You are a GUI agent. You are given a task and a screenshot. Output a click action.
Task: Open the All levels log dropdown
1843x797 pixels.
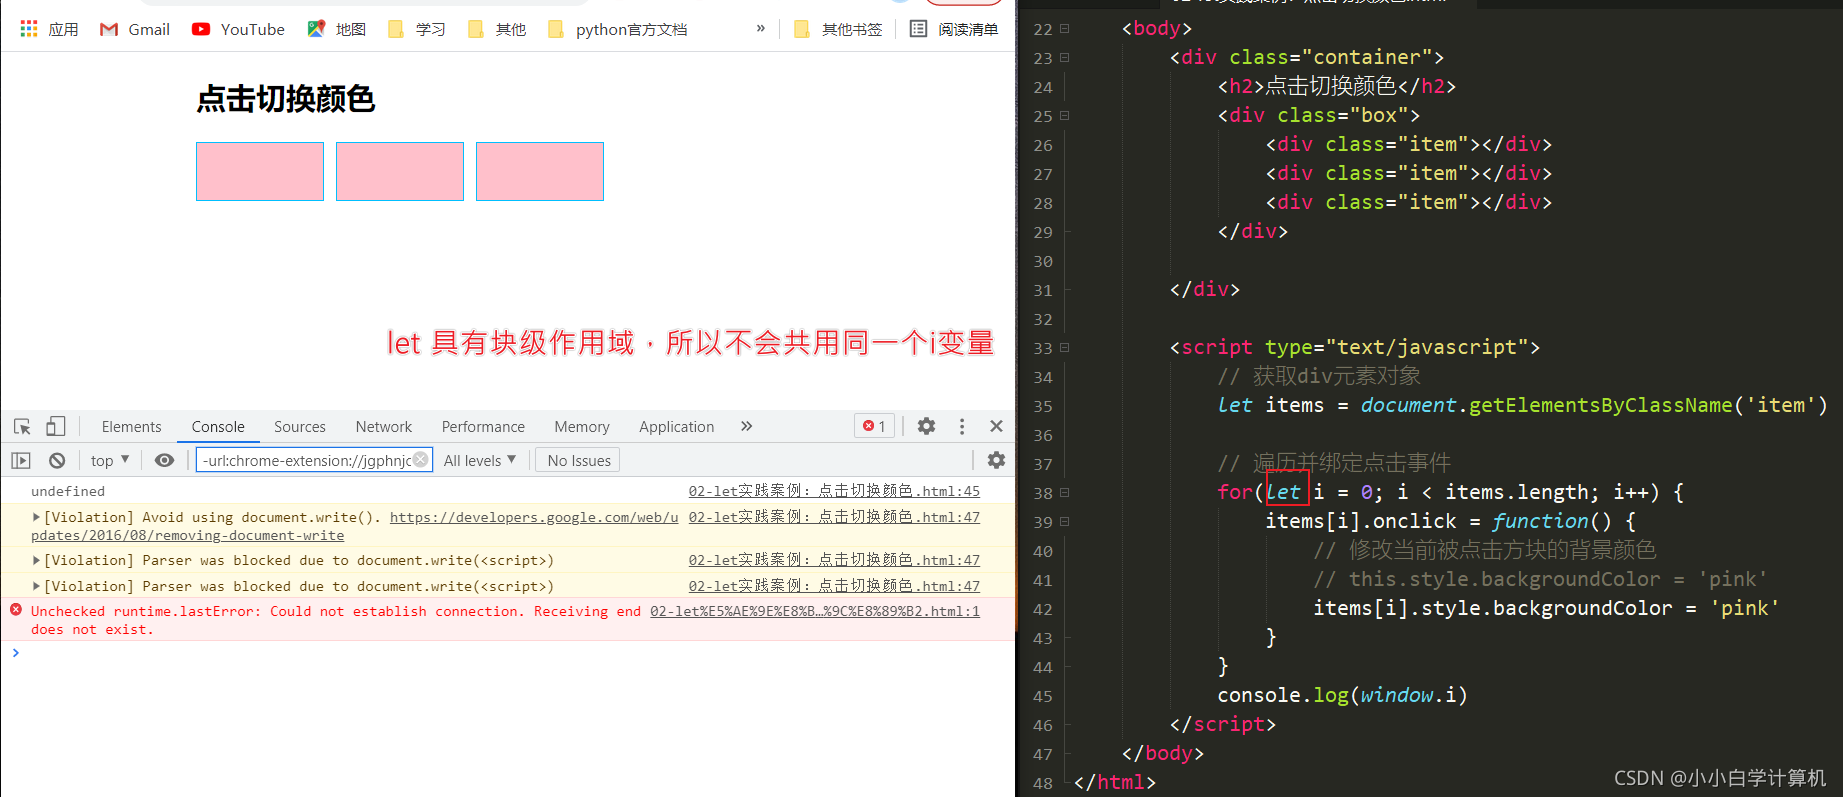pyautogui.click(x=480, y=460)
